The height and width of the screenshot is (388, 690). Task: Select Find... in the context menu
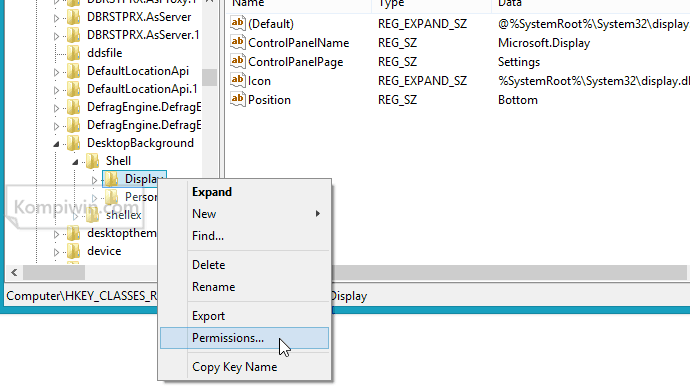click(244, 236)
